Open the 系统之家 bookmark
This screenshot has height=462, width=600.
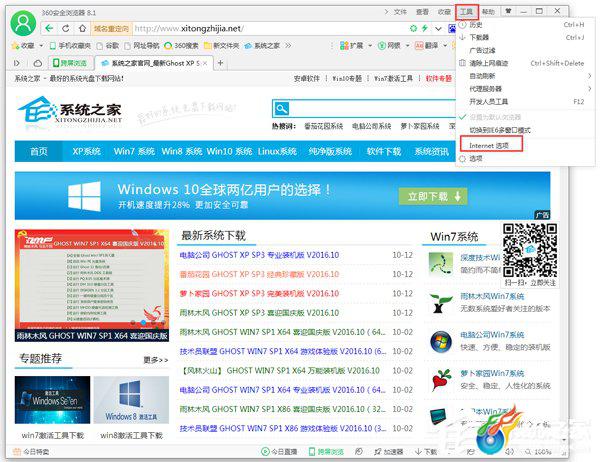pos(262,46)
